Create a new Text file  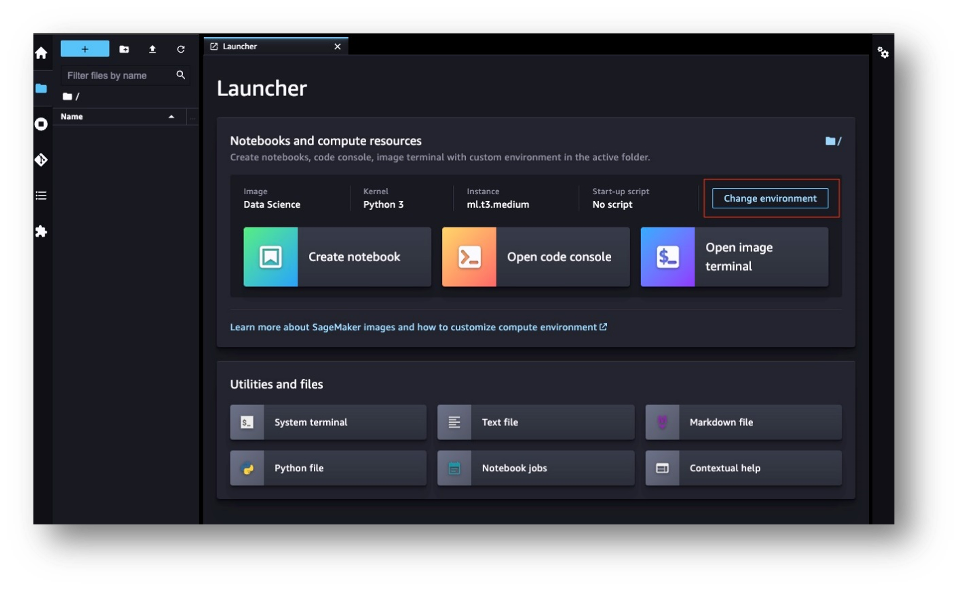pyautogui.click(x=536, y=422)
